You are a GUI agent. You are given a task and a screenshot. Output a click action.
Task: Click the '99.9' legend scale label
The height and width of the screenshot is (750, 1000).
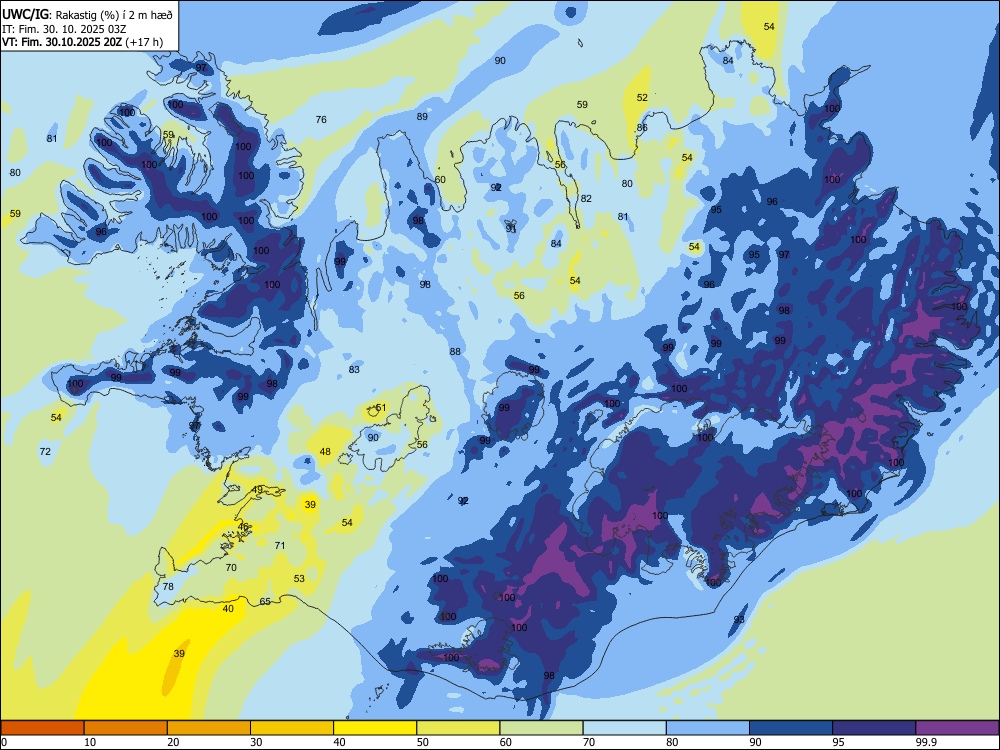pos(925,742)
